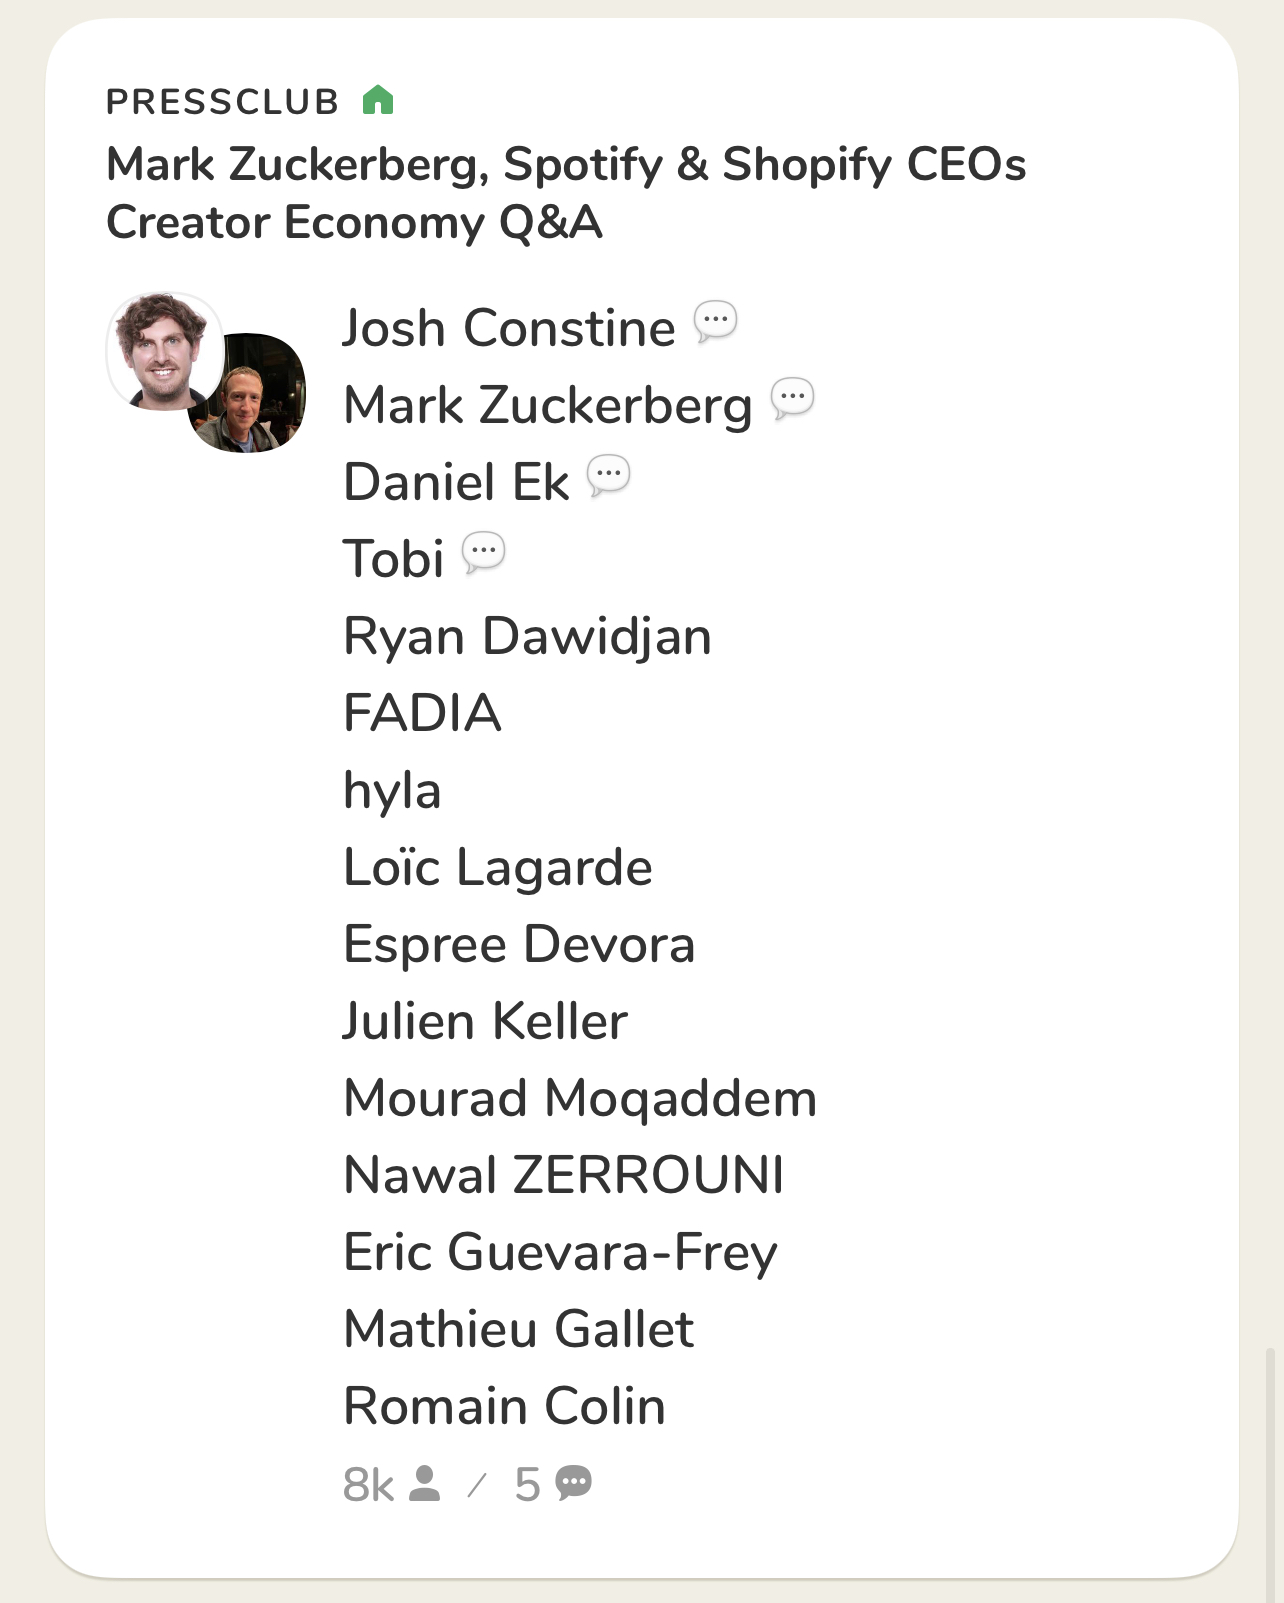Select FADIA from the participant list
Viewport: 1284px width, 1603px height.
coord(422,714)
